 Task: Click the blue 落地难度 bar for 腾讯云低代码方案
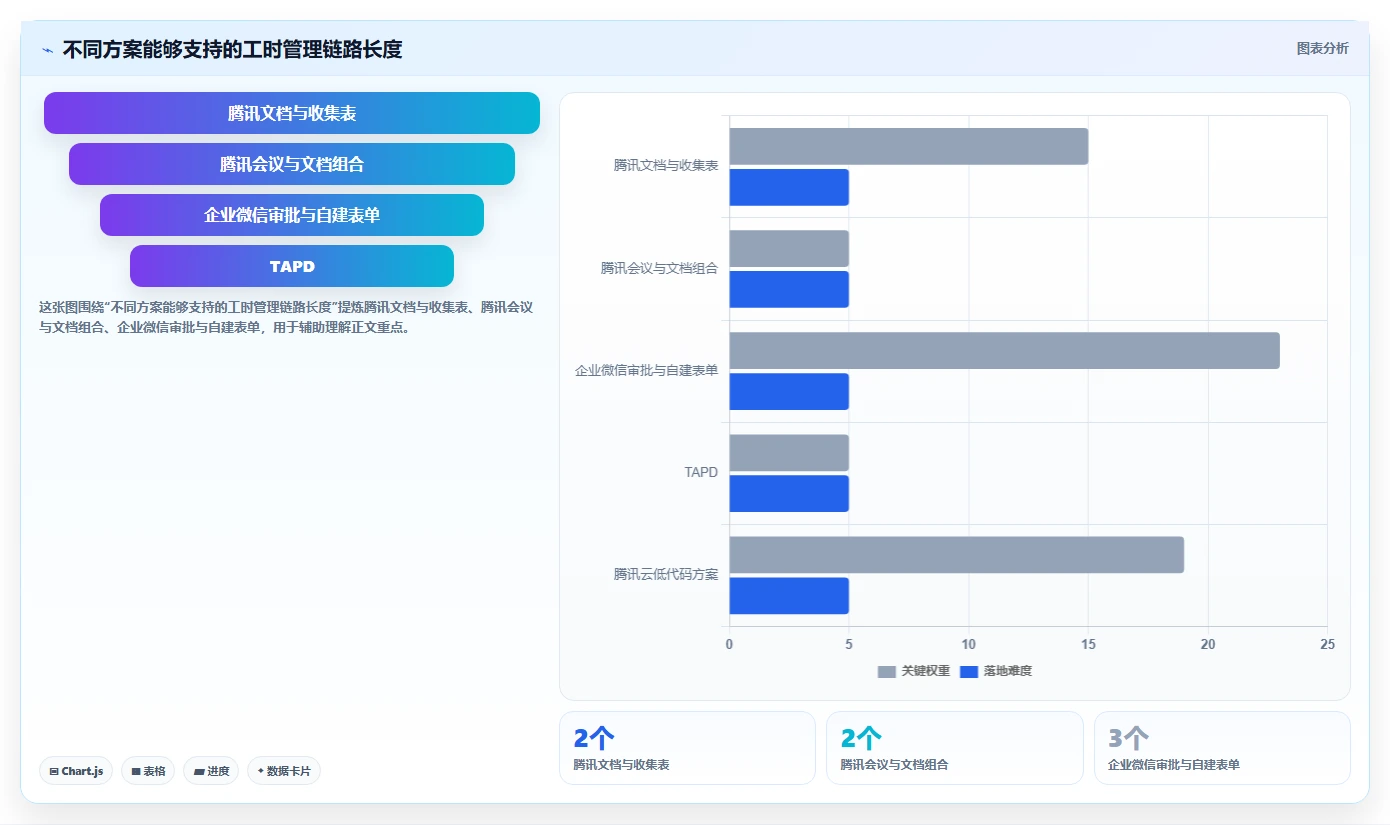coord(789,595)
